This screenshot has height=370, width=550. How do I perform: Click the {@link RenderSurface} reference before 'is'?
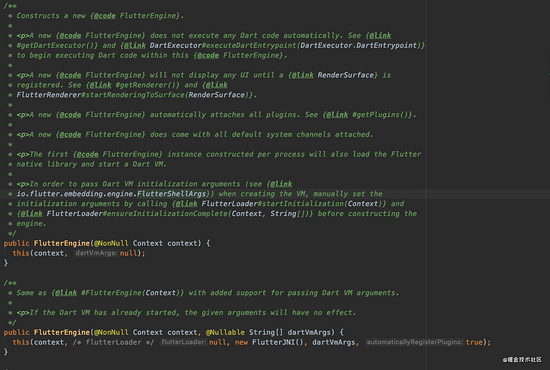tap(333, 75)
